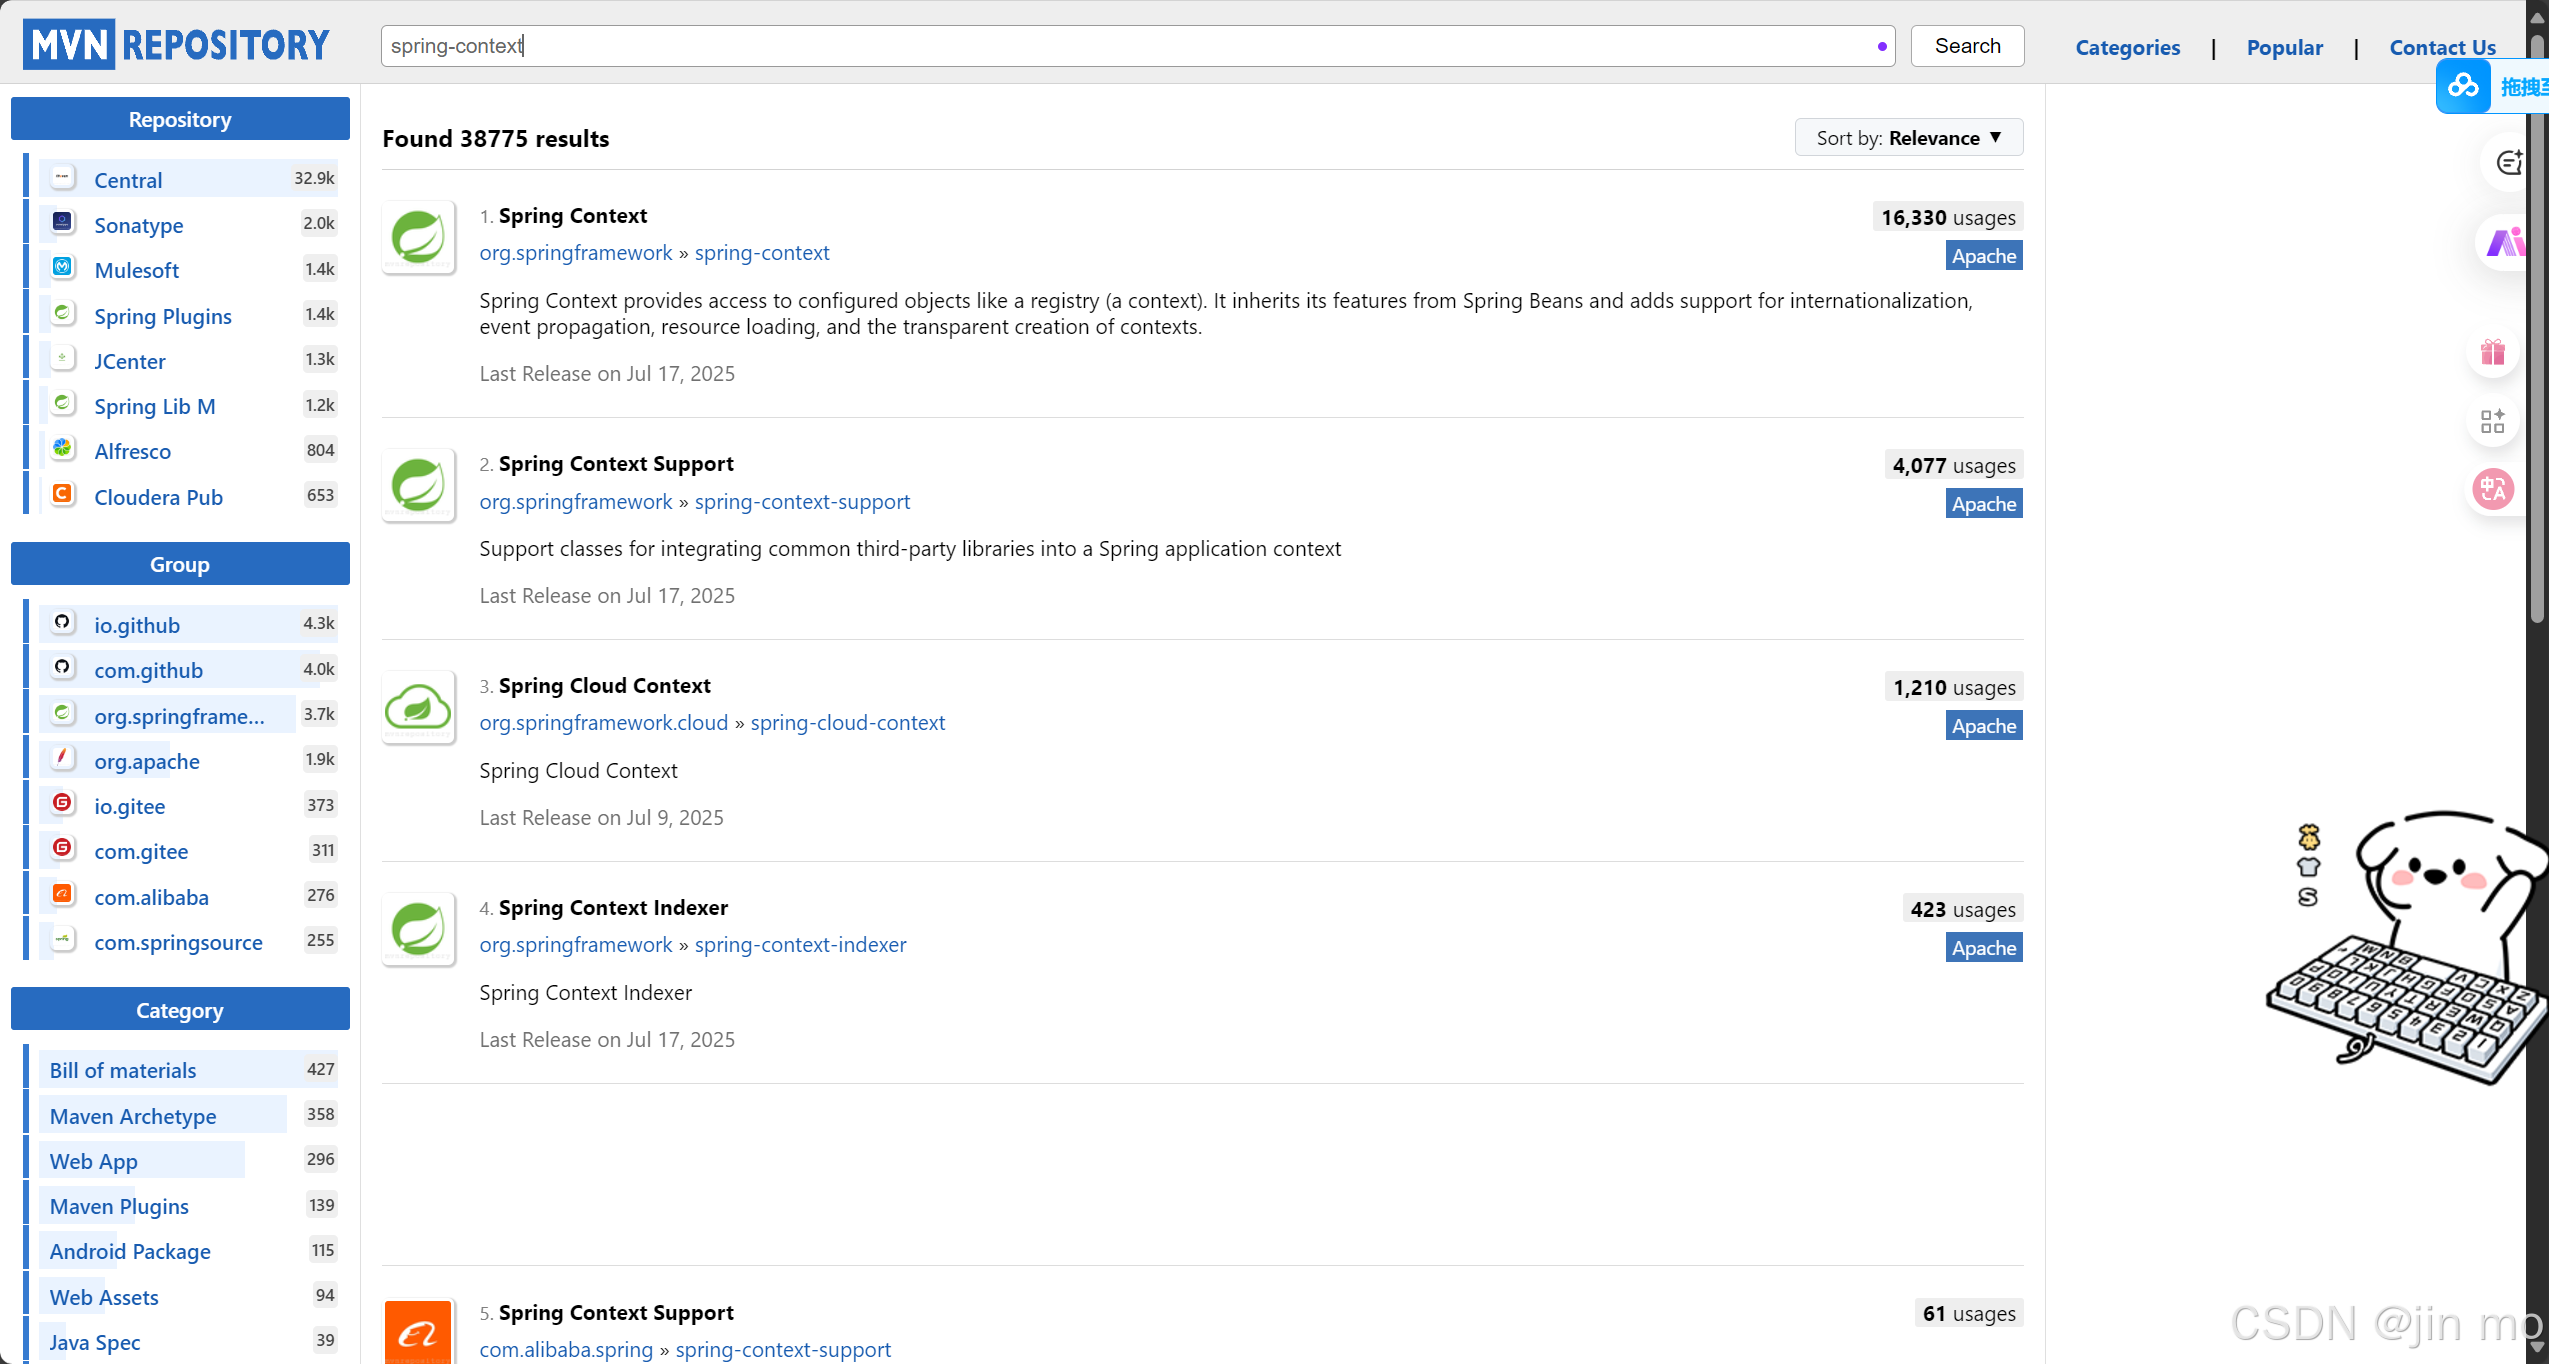Click the purple dot in the search field
Screen dimensions: 2549x1364
(1882, 46)
